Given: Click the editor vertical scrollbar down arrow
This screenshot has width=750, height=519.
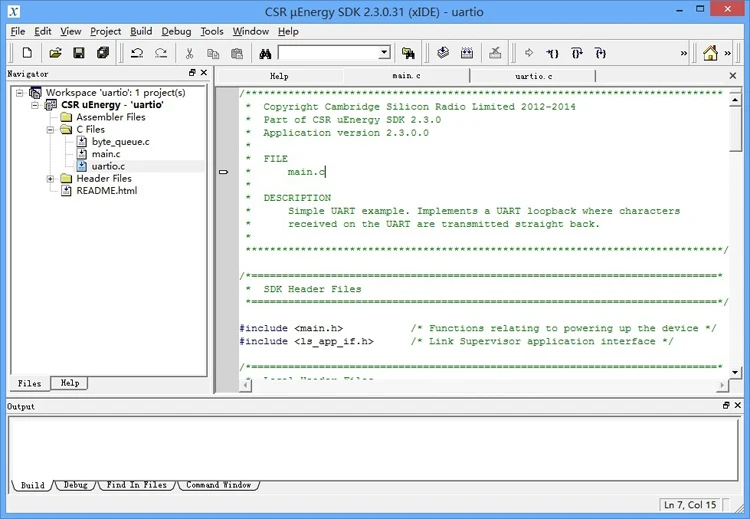Looking at the screenshot, I should click(x=735, y=372).
